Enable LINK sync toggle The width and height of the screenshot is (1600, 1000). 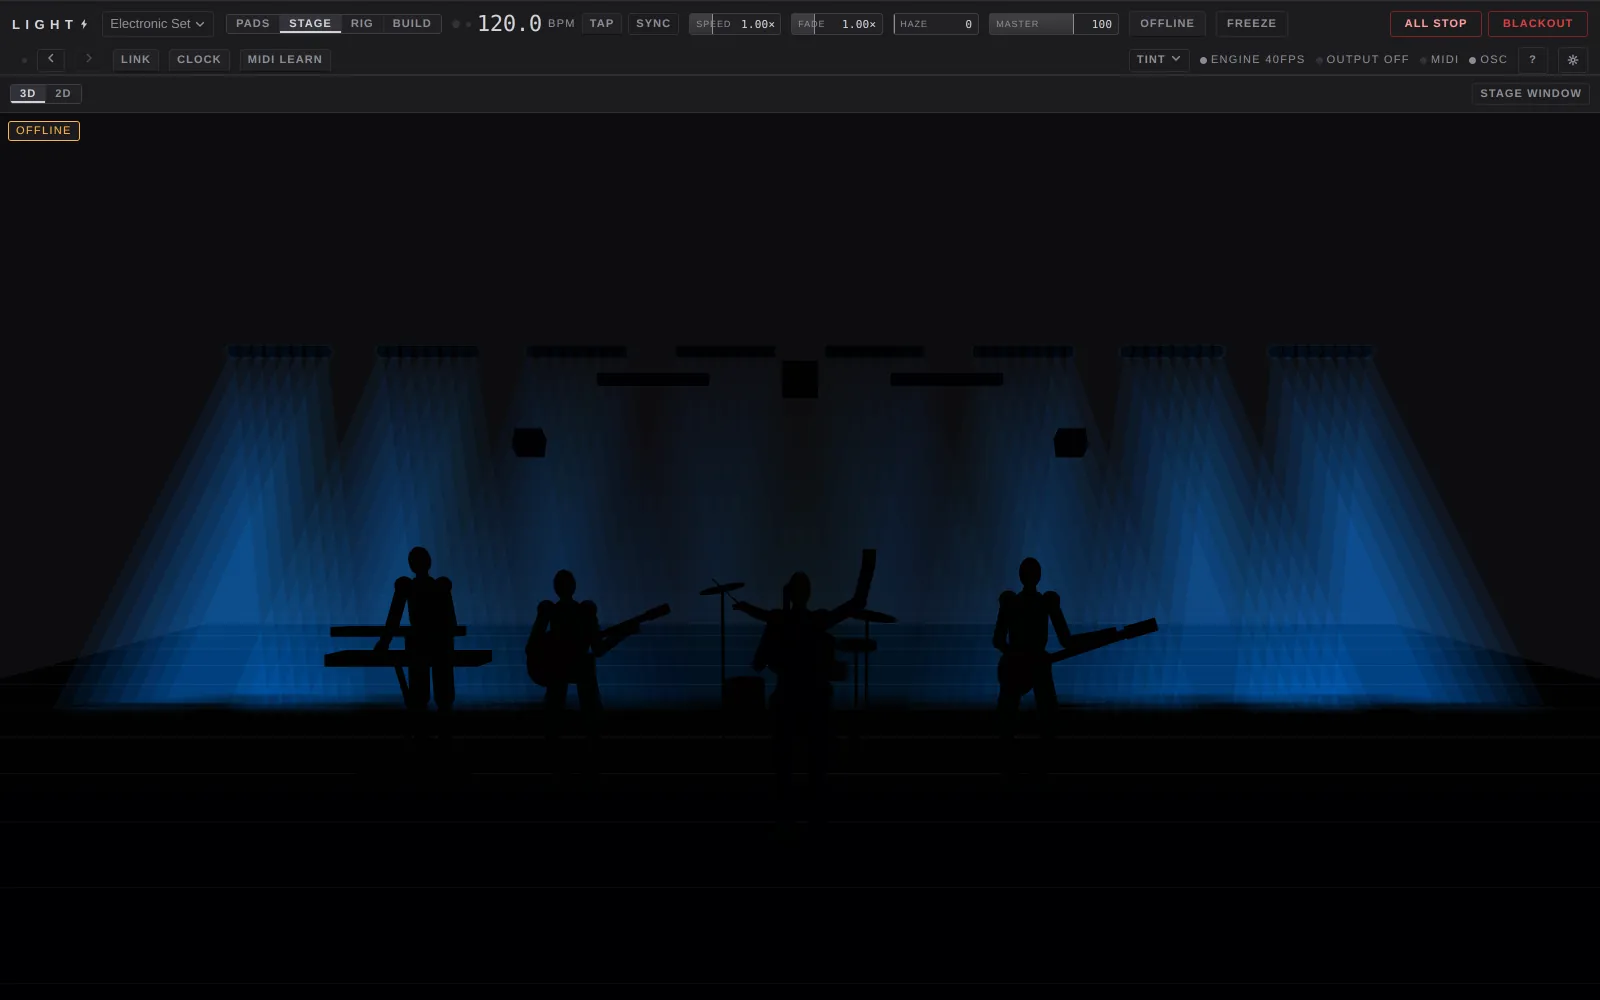[x=136, y=60]
